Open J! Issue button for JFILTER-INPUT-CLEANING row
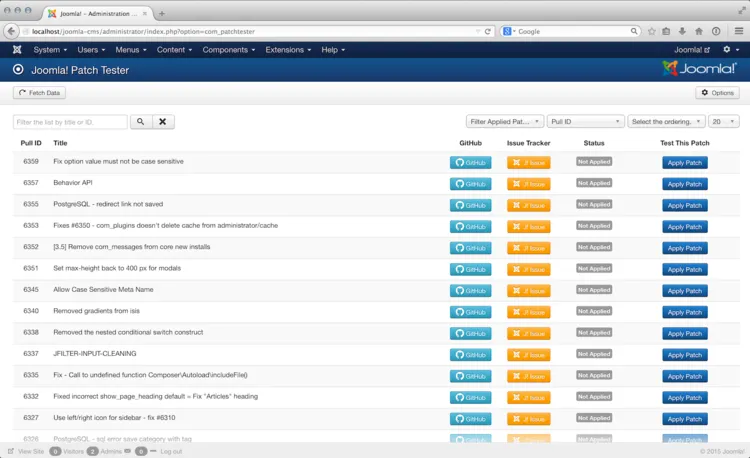Image resolution: width=750 pixels, height=458 pixels. tap(529, 355)
